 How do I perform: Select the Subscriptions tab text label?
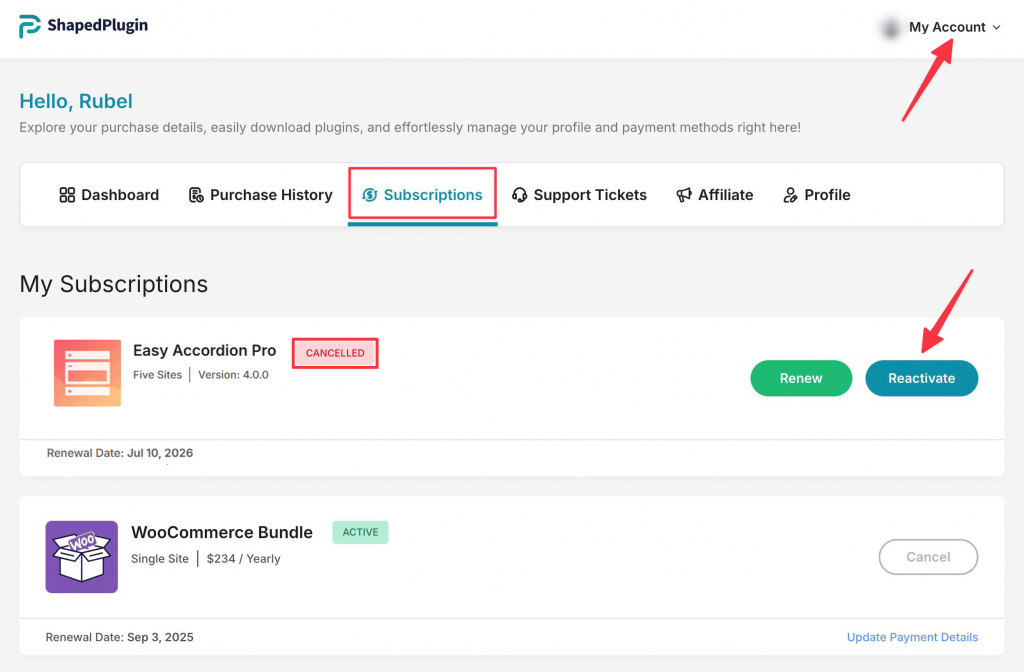433,195
